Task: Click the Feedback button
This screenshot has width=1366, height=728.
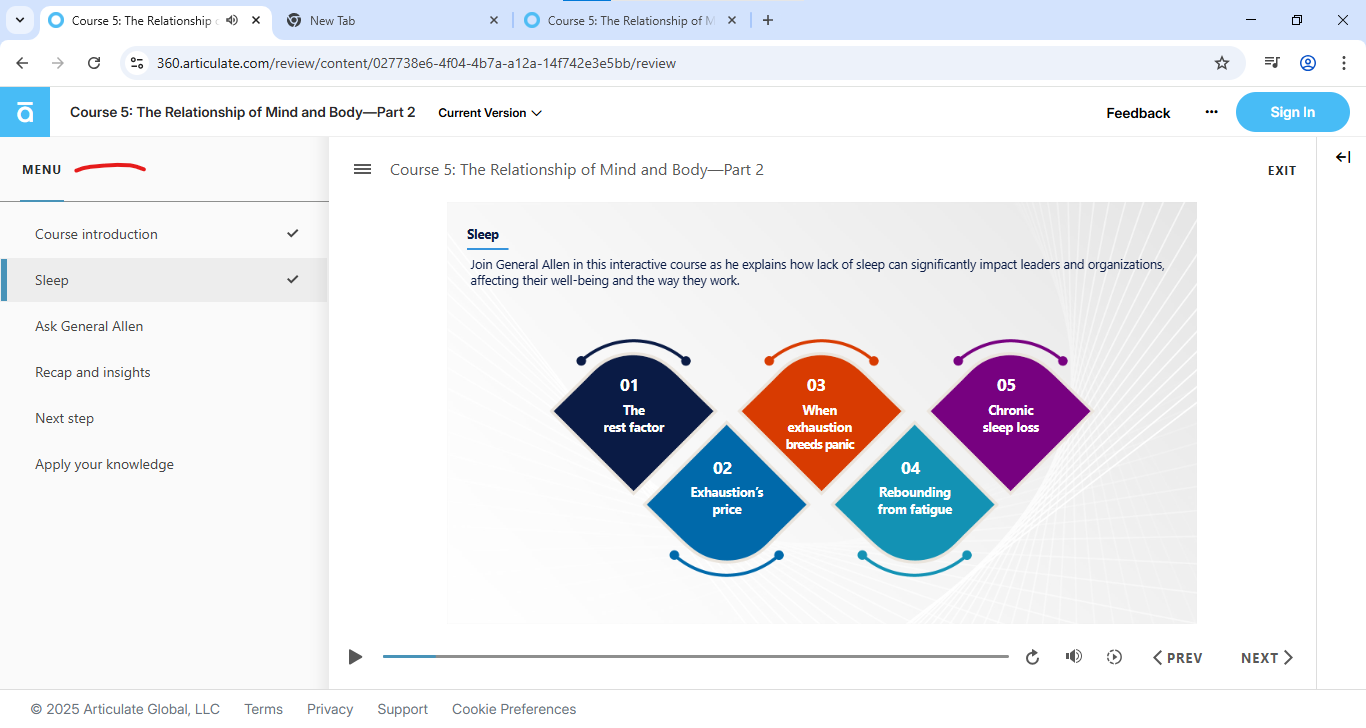Action: tap(1138, 113)
